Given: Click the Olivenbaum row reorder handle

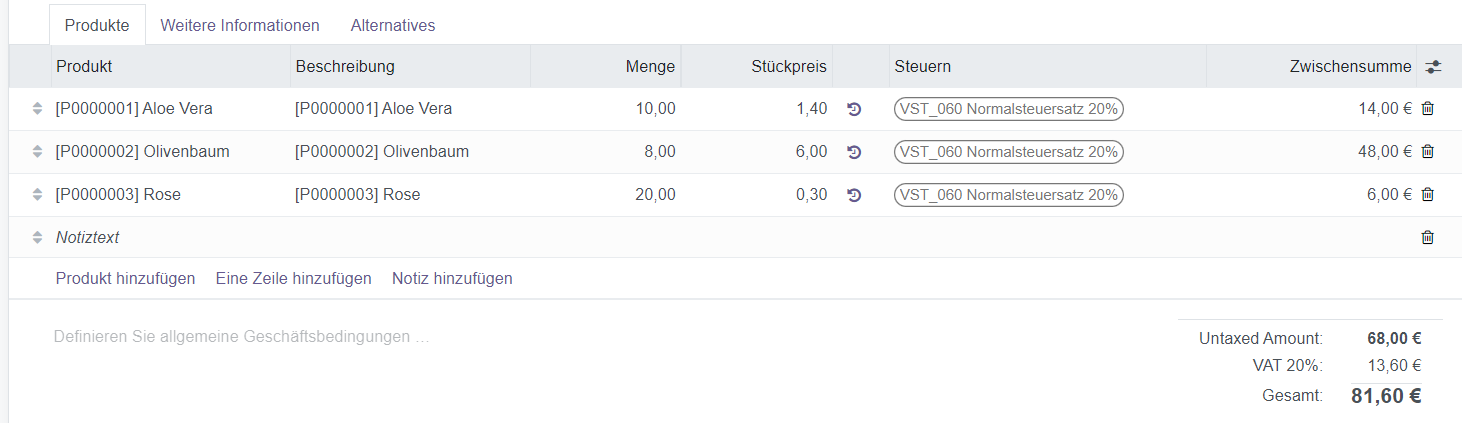Looking at the screenshot, I should click(37, 152).
